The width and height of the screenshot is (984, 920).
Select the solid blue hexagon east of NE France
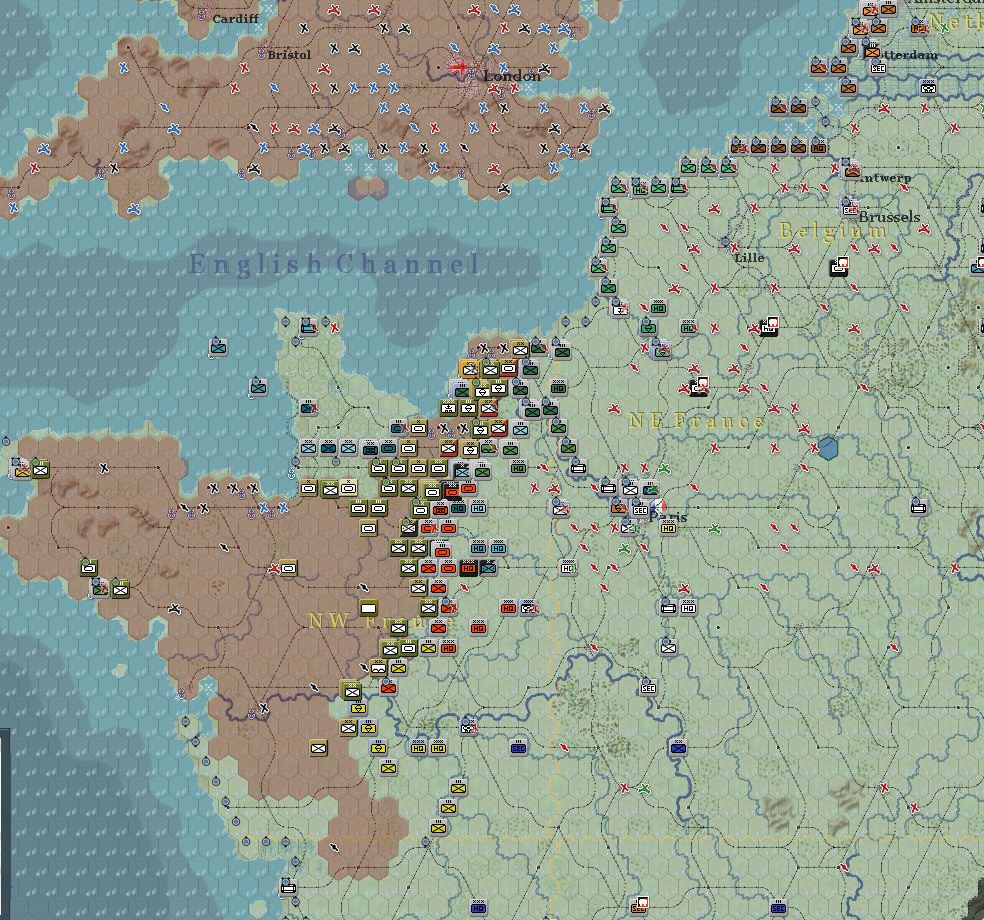pos(828,448)
